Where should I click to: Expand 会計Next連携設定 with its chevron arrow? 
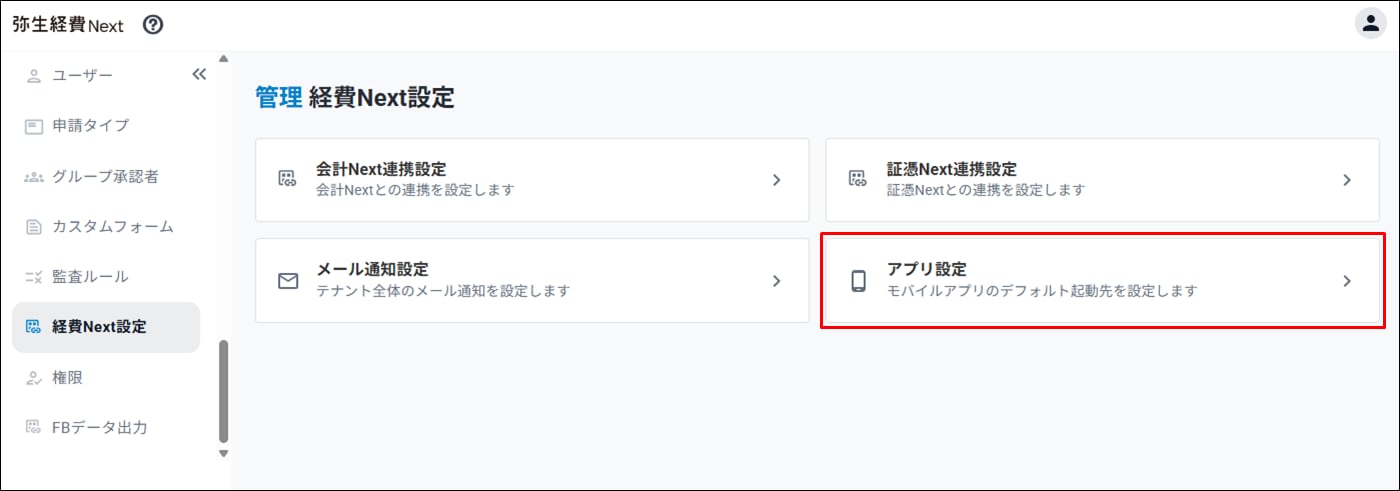tap(777, 180)
